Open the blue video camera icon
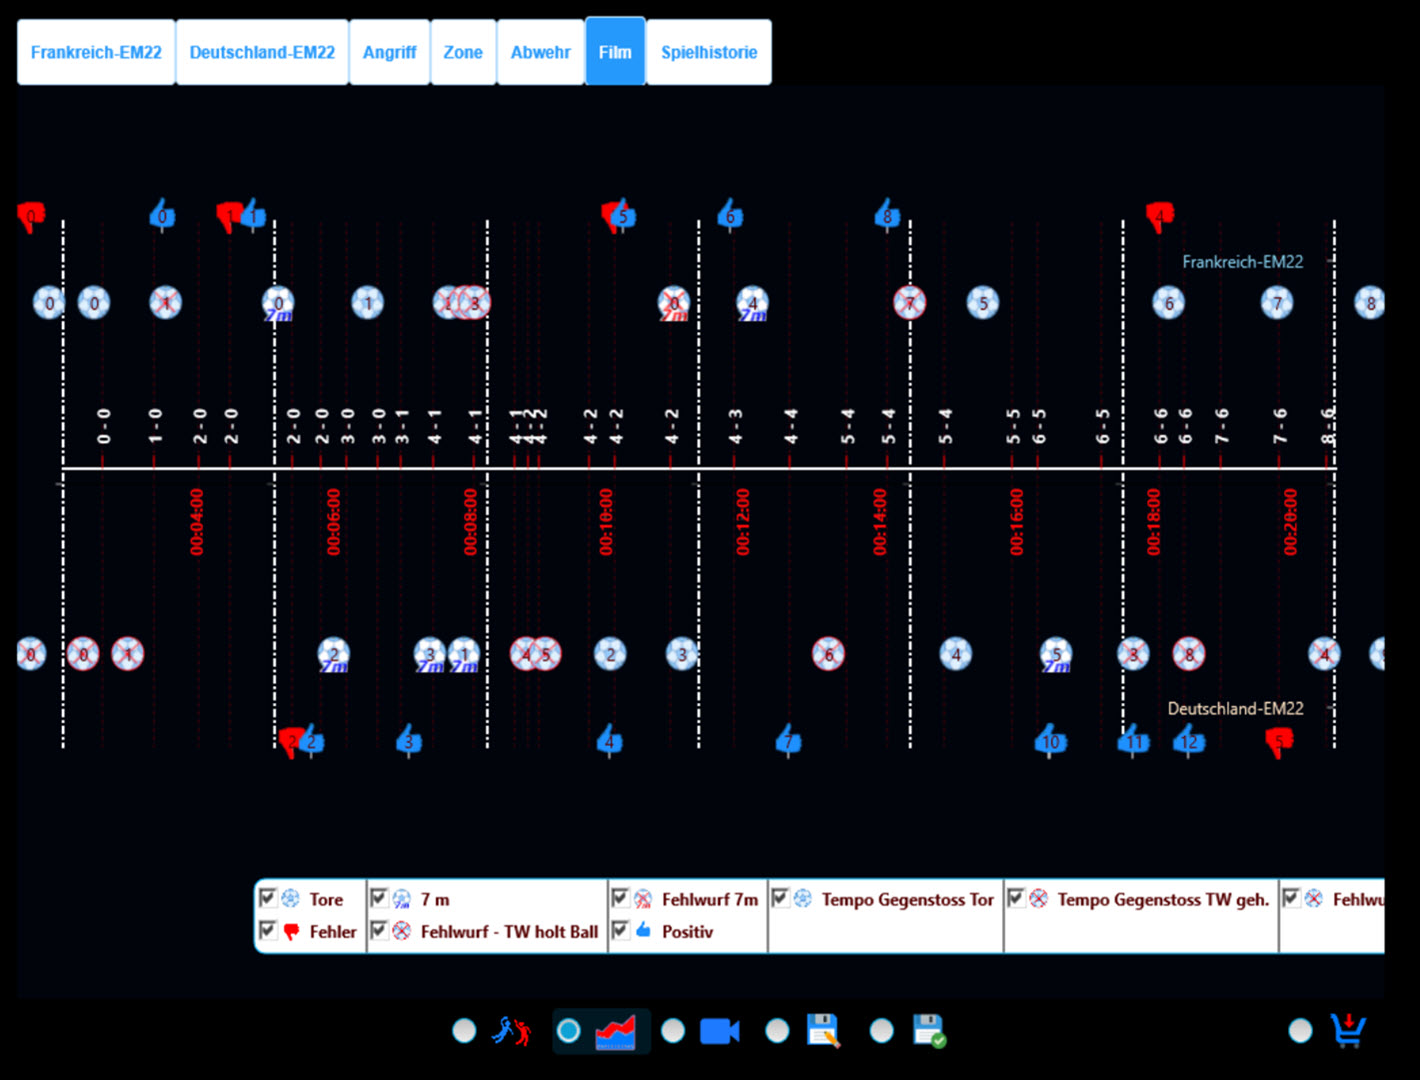The image size is (1420, 1080). coord(719,1031)
